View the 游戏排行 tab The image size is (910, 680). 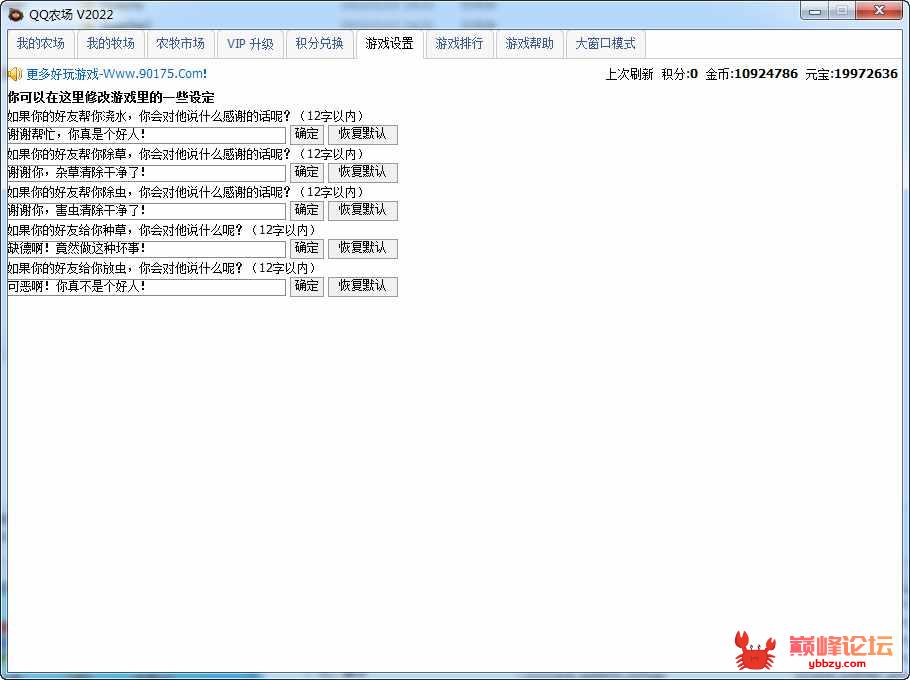[x=459, y=44]
